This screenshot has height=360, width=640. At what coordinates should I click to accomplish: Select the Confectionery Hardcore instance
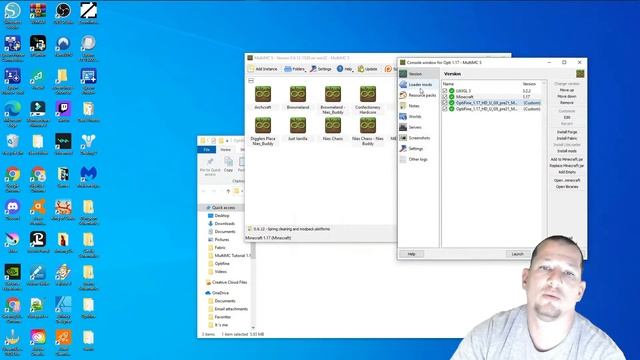click(368, 100)
